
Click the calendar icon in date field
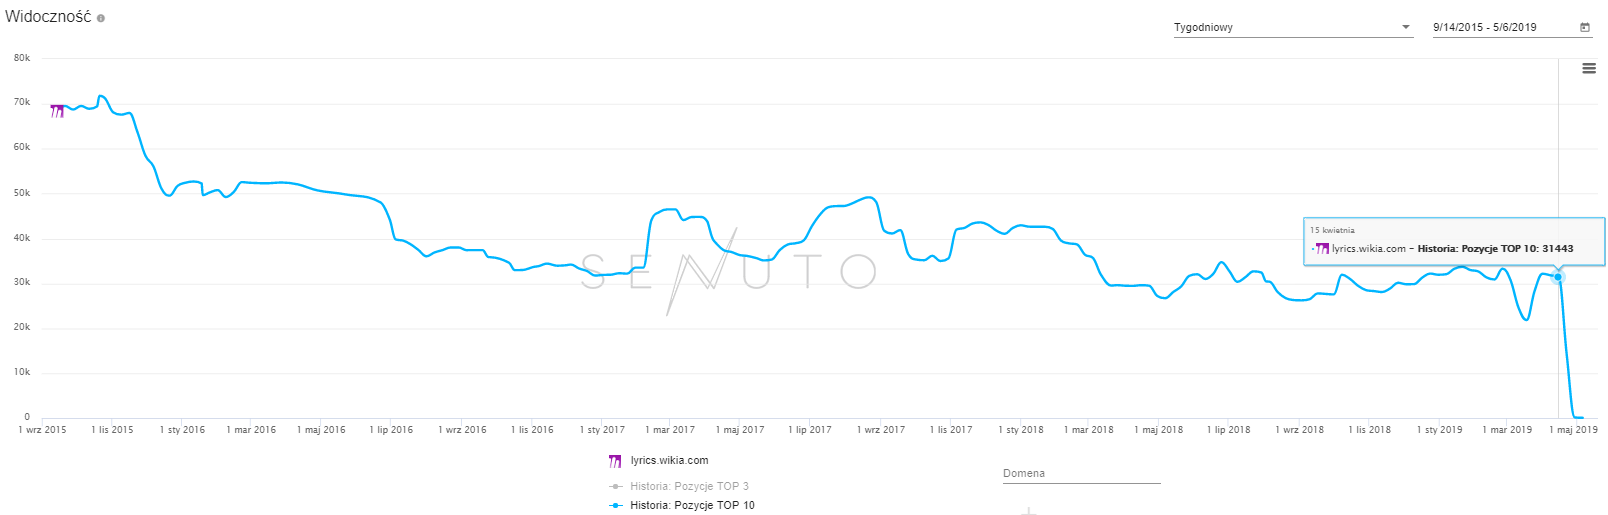(x=1585, y=27)
